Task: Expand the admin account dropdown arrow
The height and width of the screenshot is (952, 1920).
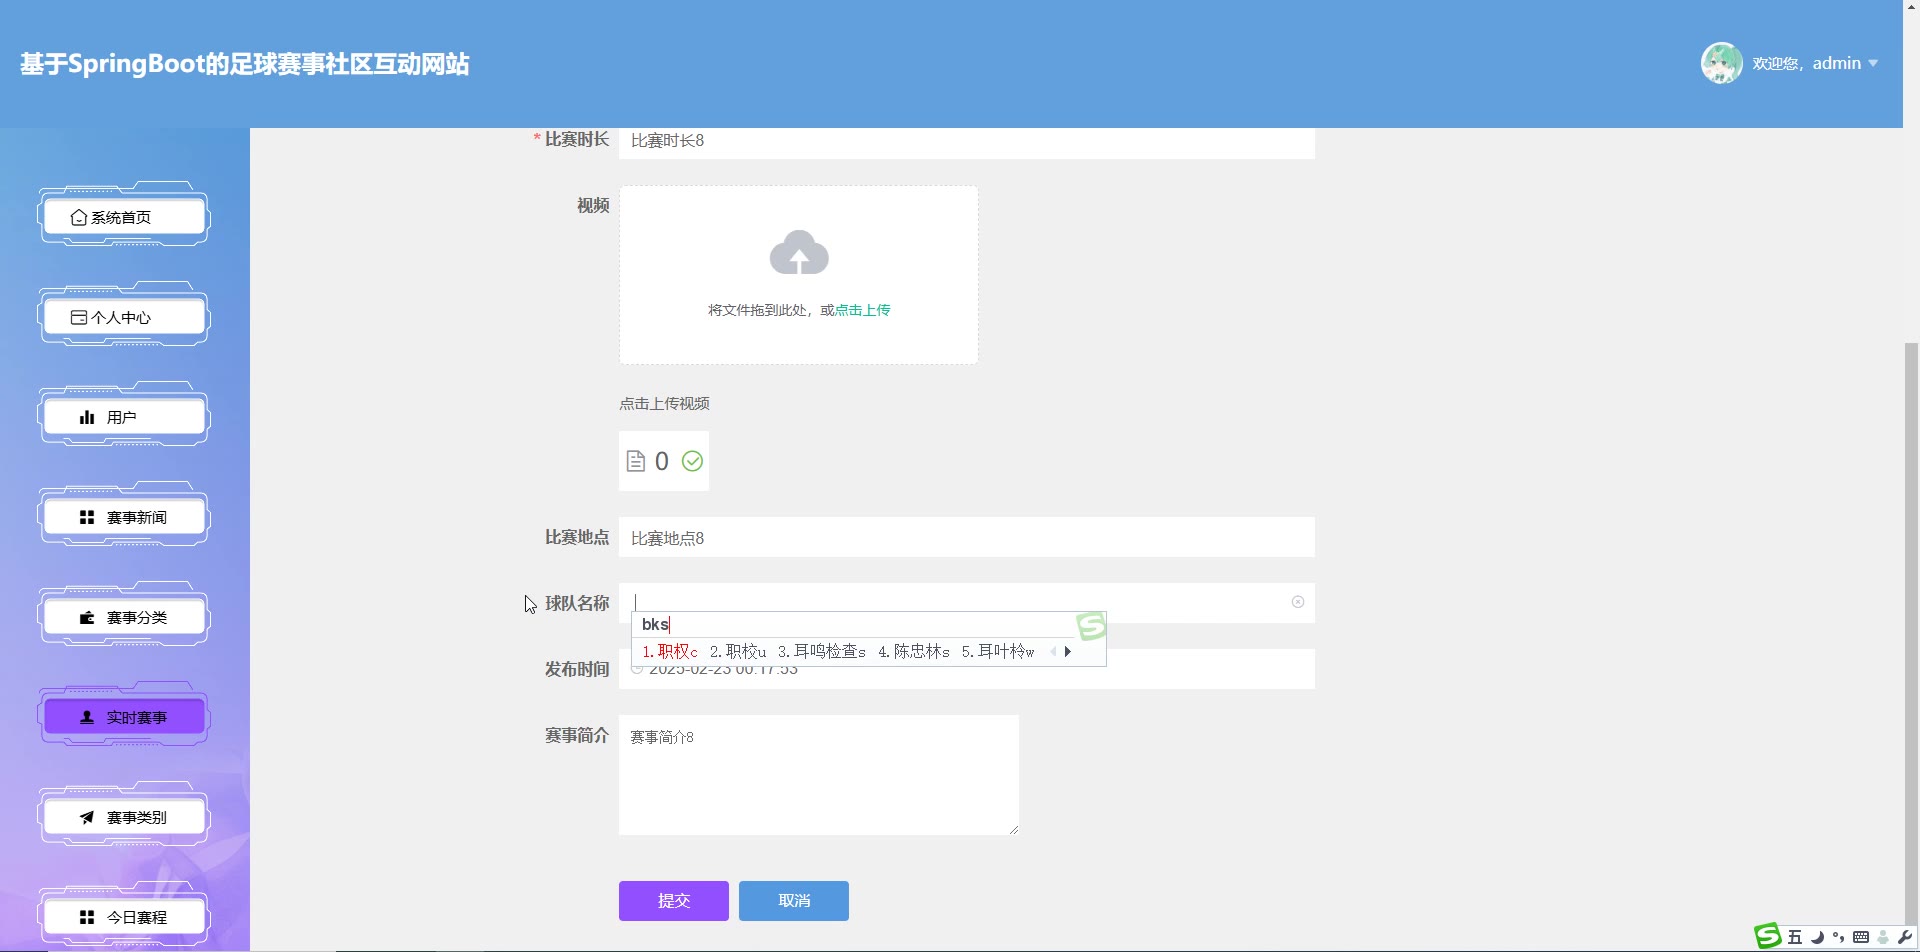Action: tap(1873, 64)
